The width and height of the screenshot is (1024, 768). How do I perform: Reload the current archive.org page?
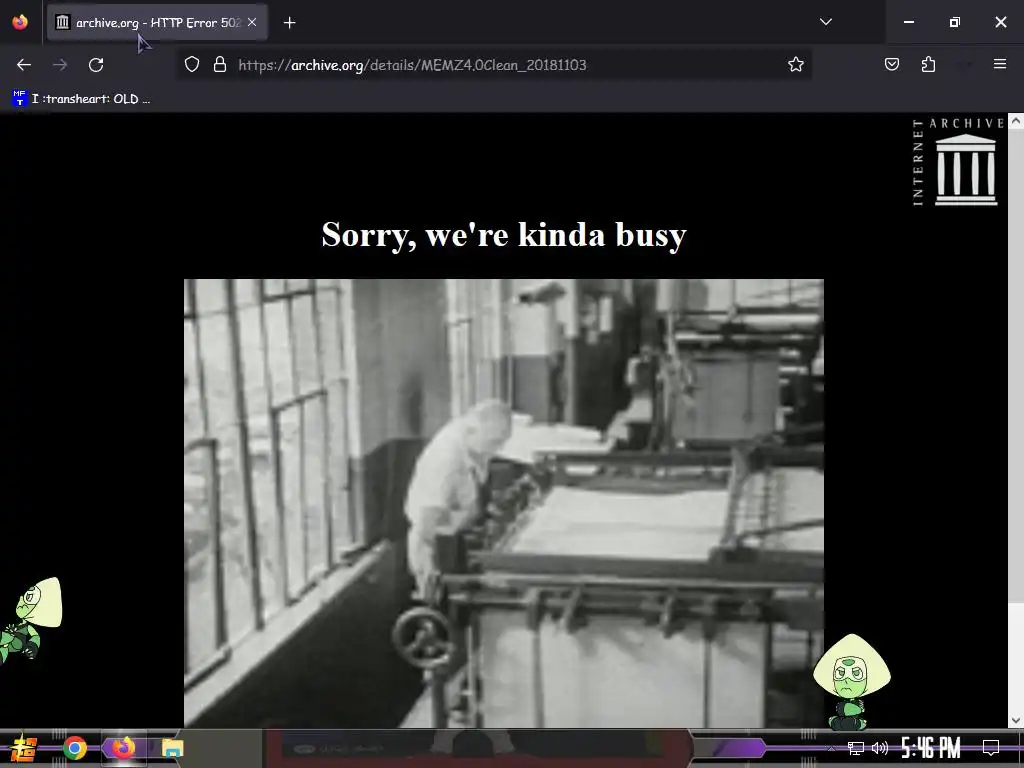click(96, 65)
